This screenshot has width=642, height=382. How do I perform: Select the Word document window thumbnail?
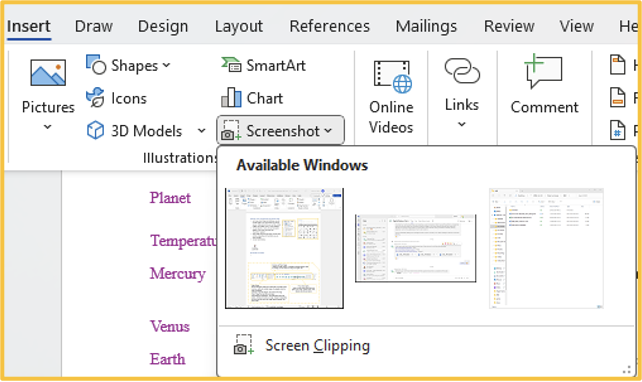284,249
